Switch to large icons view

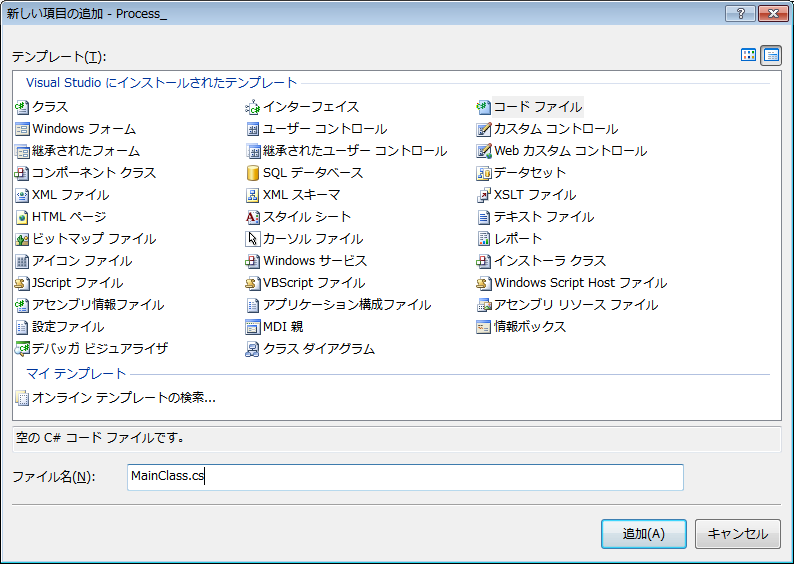coord(748,55)
